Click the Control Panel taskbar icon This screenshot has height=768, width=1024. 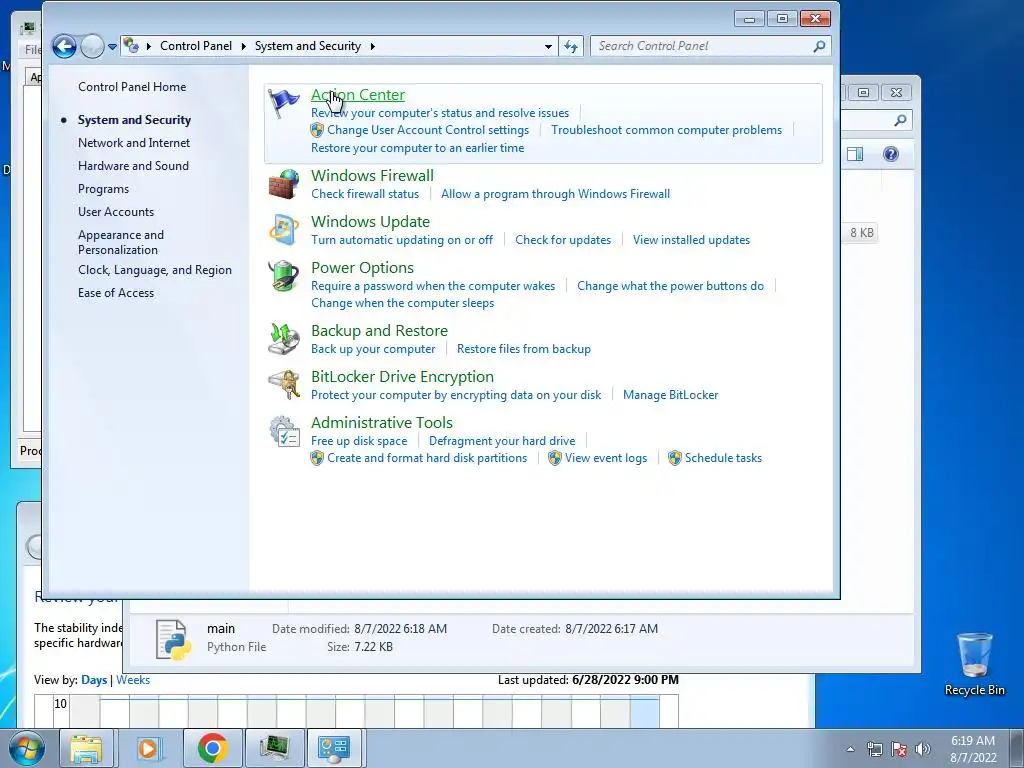pyautogui.click(x=334, y=749)
